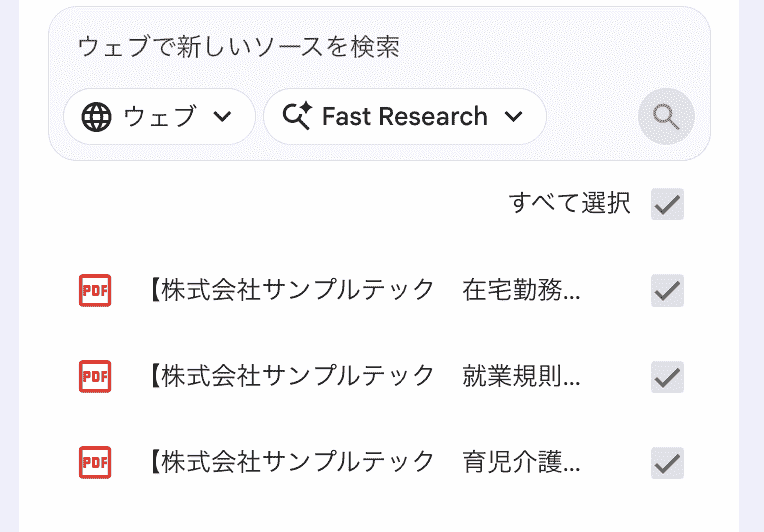Open the ウェブ source type dropdown

pos(159,116)
